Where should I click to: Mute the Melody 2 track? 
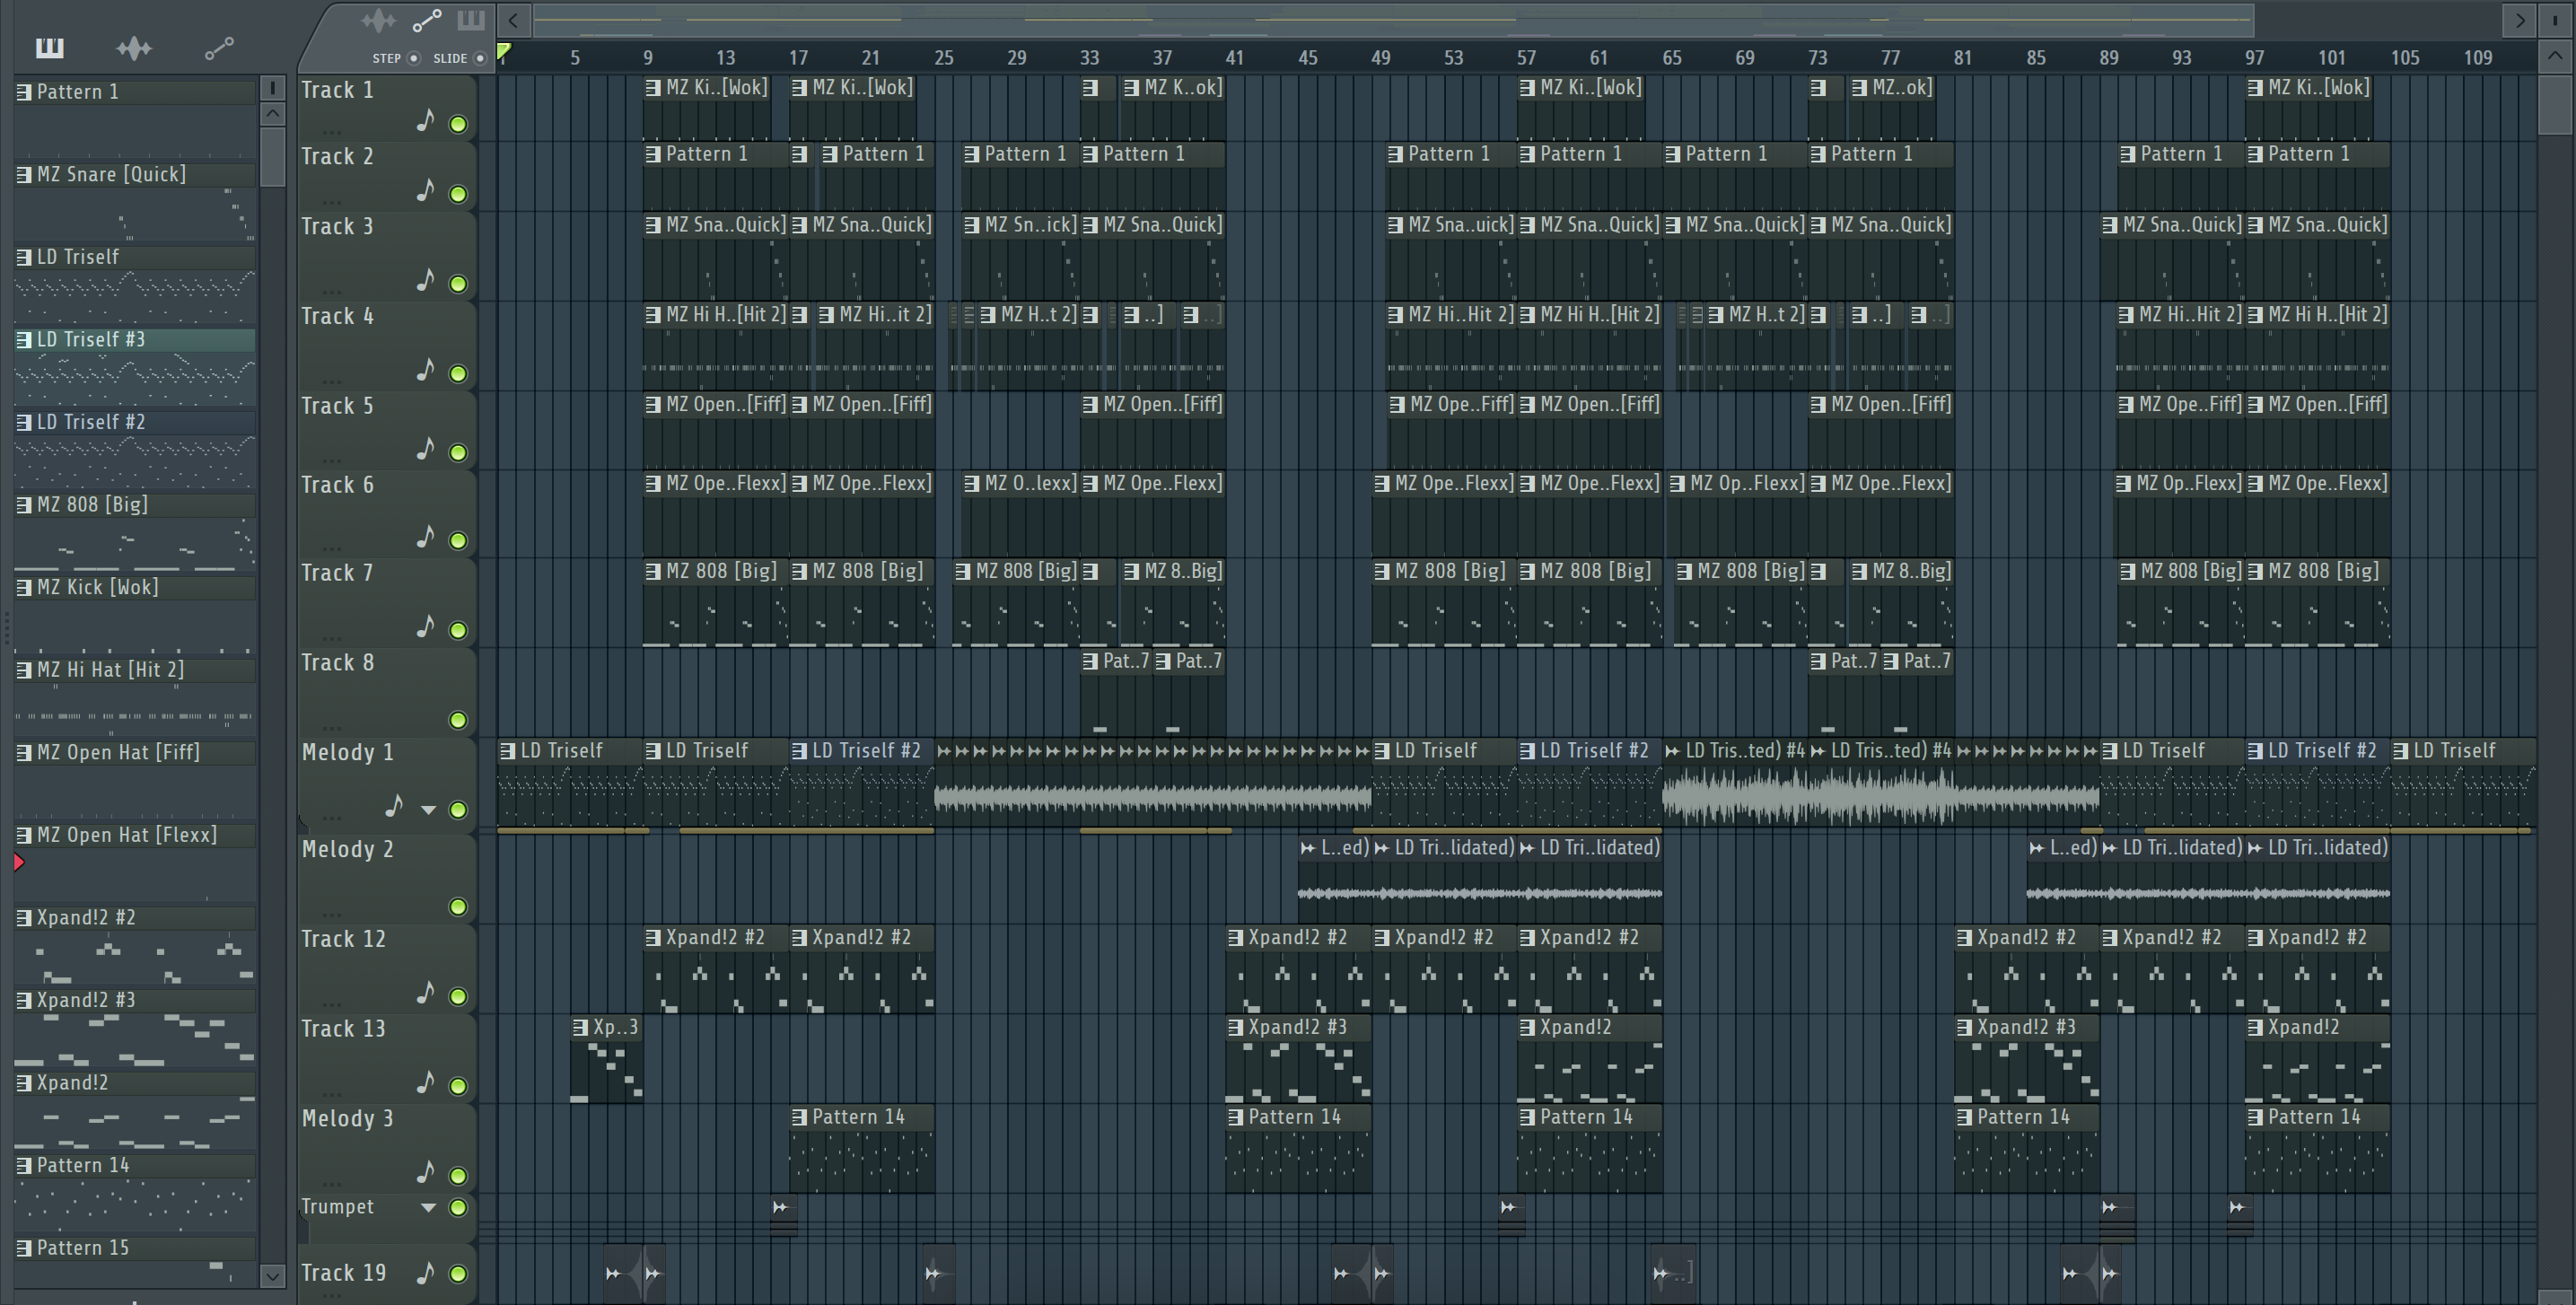point(458,907)
